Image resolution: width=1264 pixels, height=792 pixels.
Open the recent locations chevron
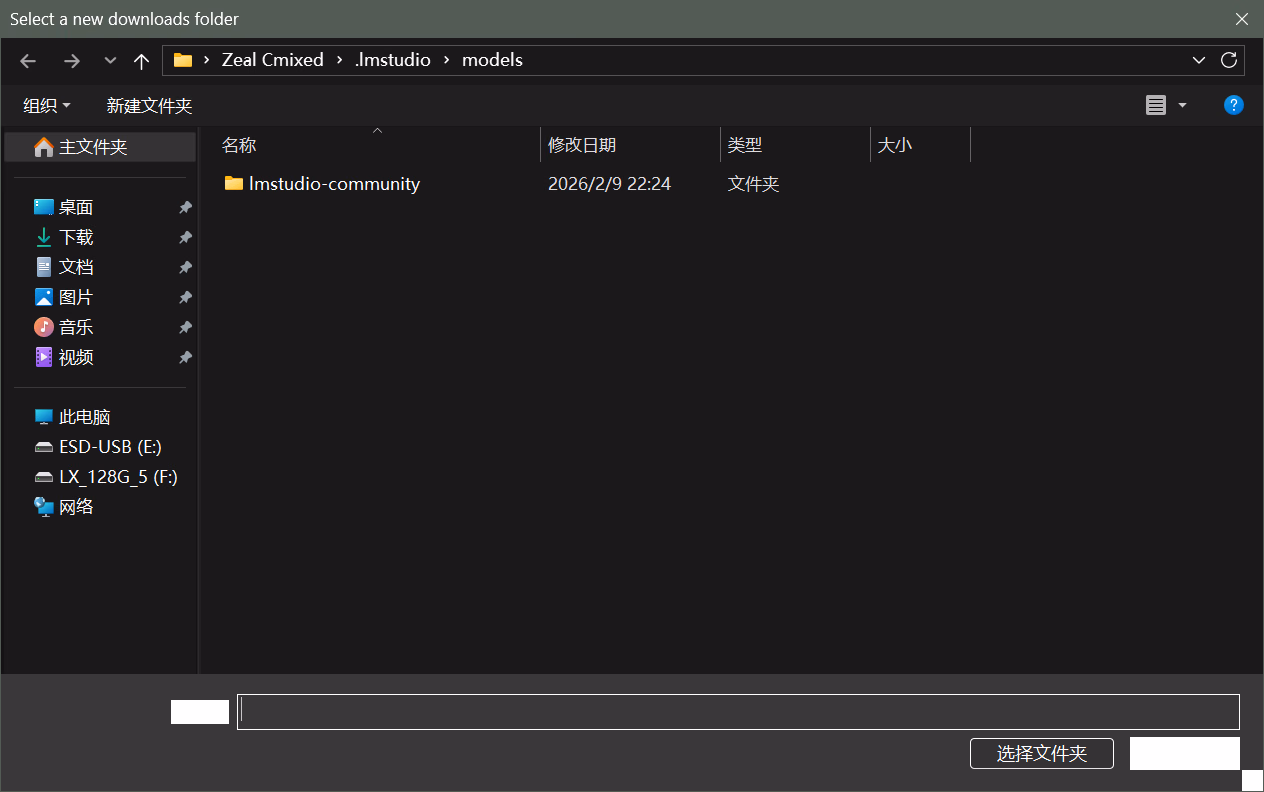110,61
